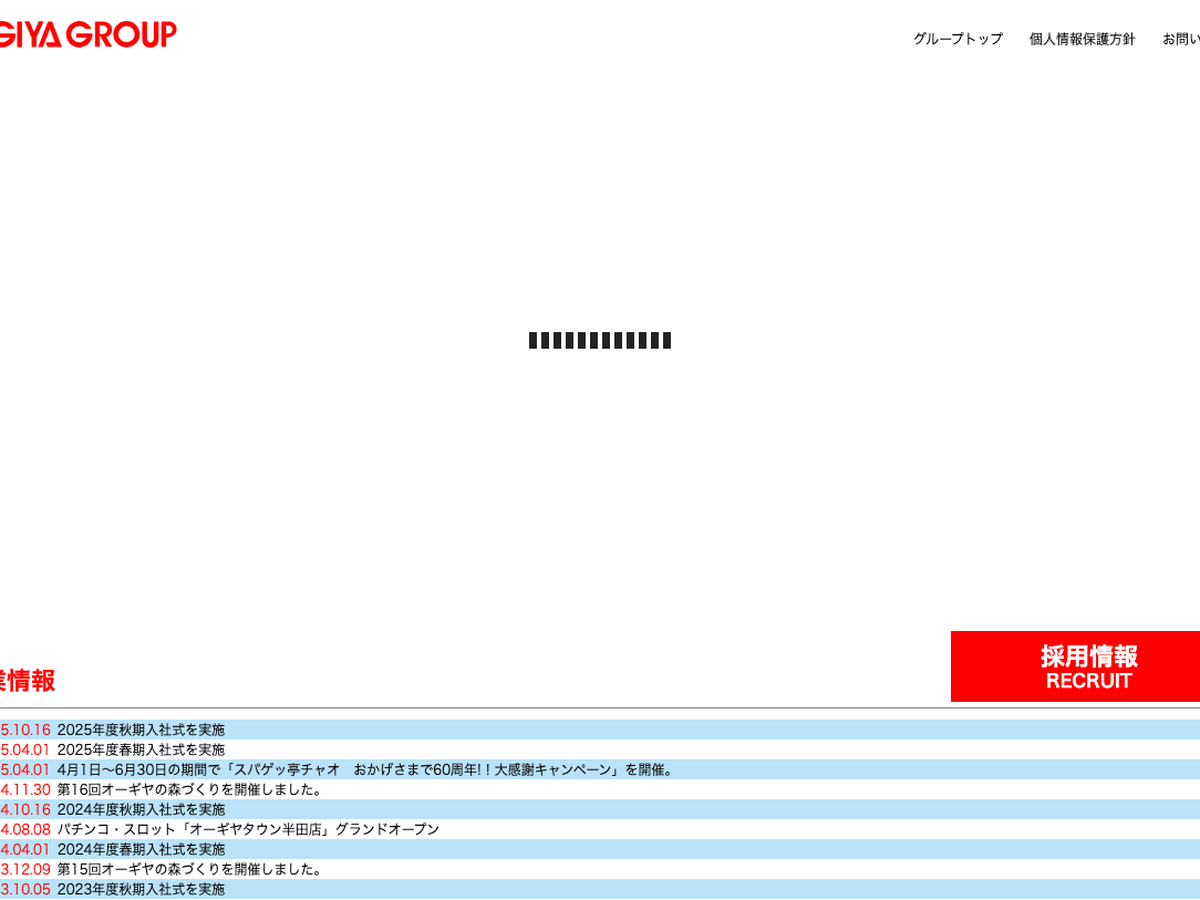Click the red date ending in 10.05
The height and width of the screenshot is (900, 1200).
(x=25, y=889)
